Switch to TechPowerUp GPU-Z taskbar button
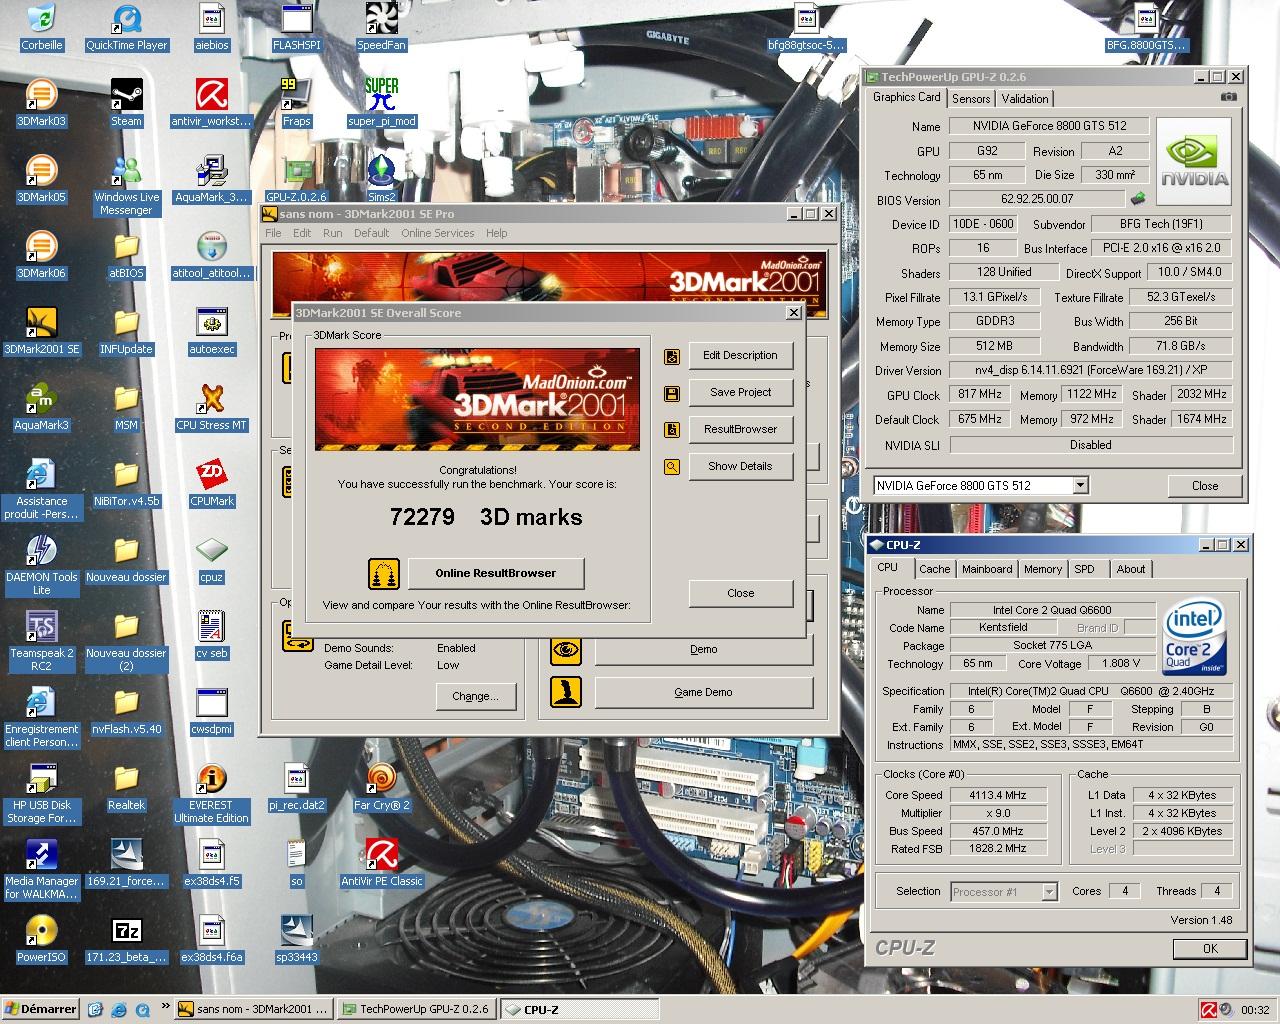Image resolution: width=1280 pixels, height=1024 pixels. coord(416,1010)
